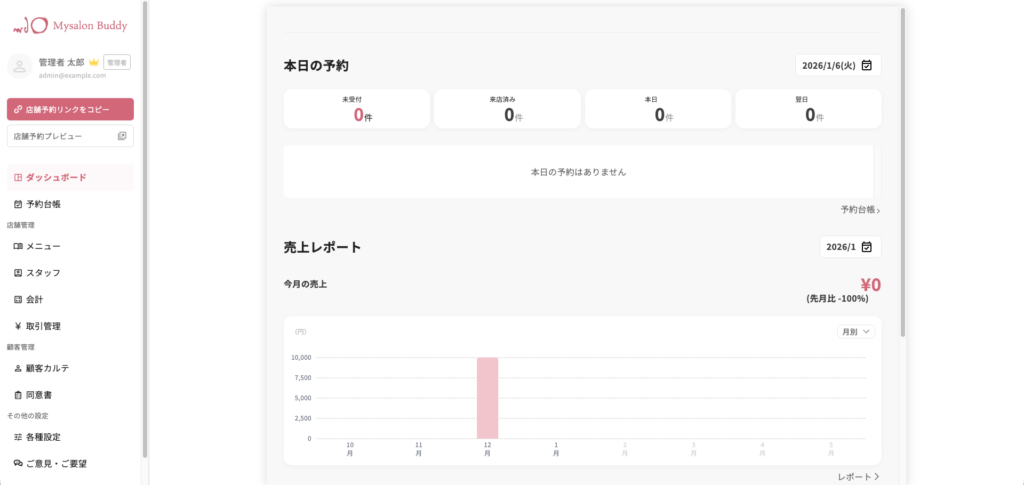The height and width of the screenshot is (485, 1024).
Task: Click the 顧客カルテ person icon
Action: 18,369
